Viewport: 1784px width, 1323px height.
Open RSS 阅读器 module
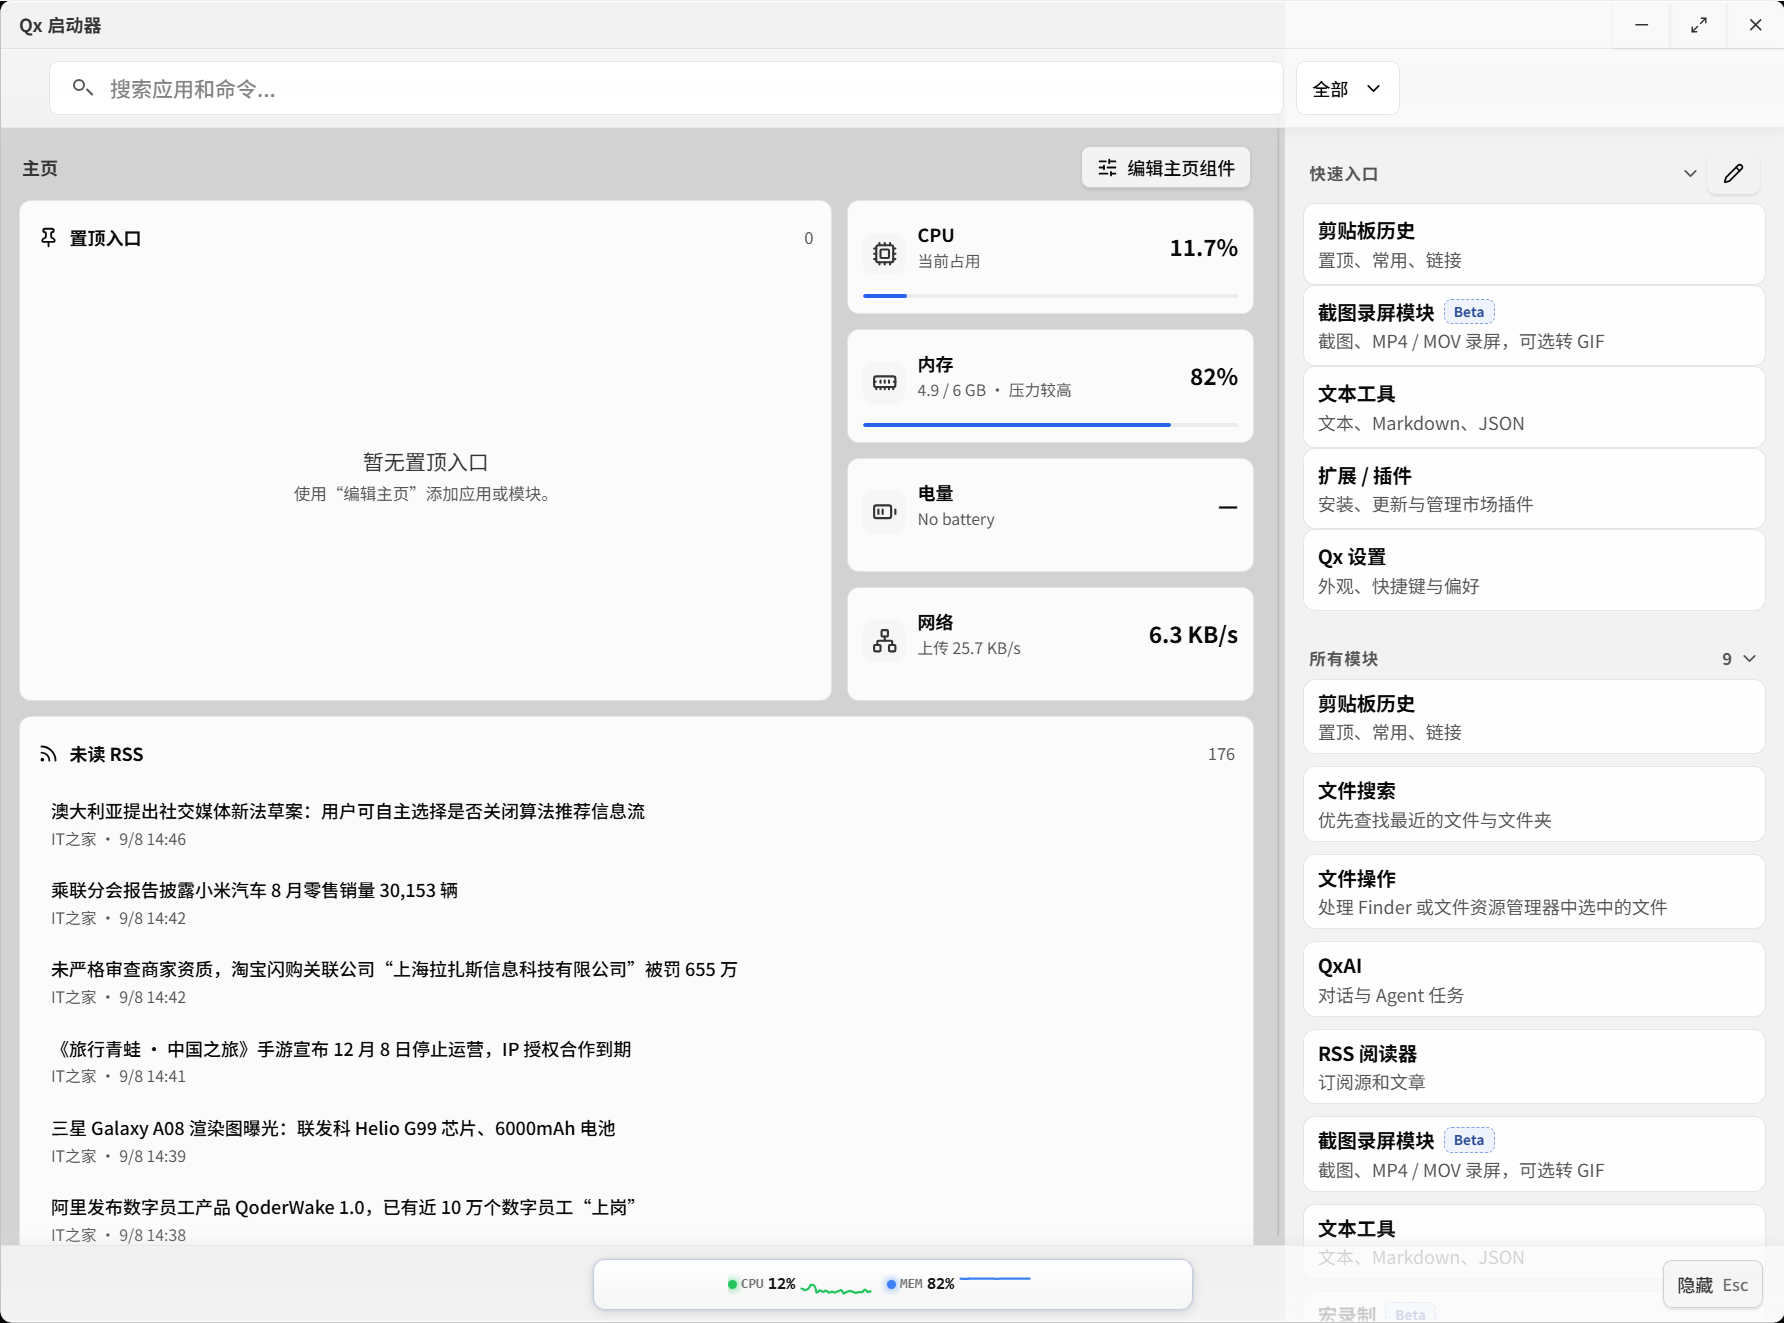coord(1533,1067)
